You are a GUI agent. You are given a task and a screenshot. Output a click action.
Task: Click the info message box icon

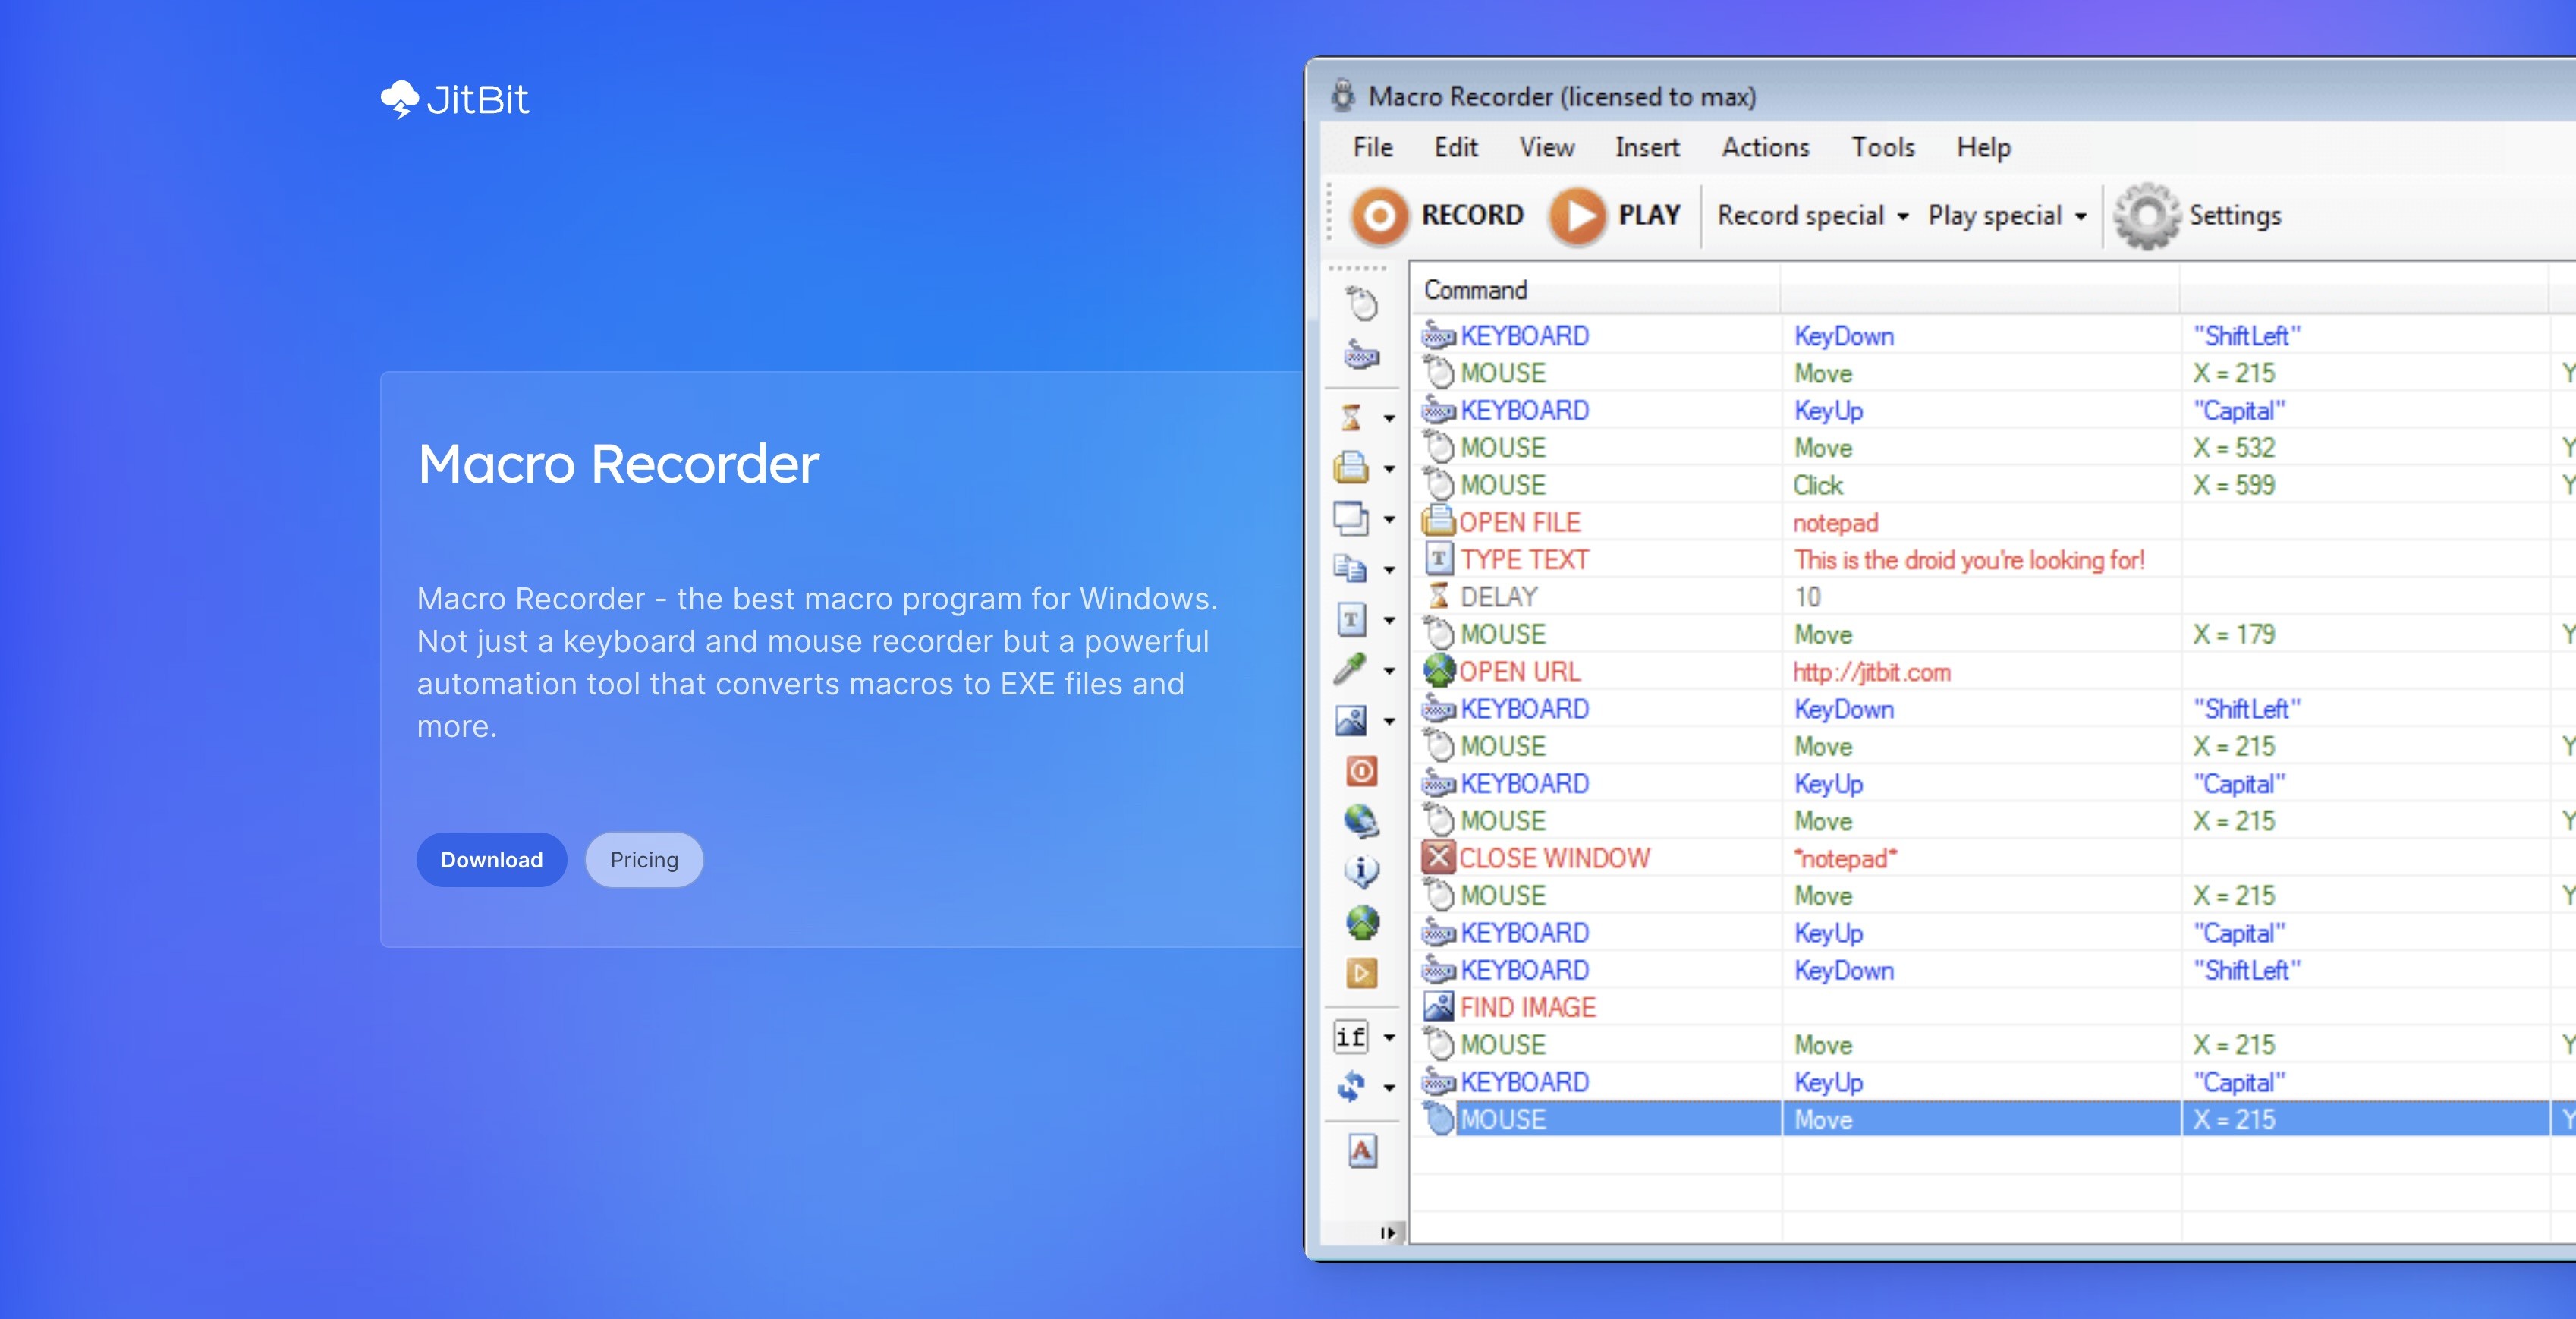tap(1361, 870)
